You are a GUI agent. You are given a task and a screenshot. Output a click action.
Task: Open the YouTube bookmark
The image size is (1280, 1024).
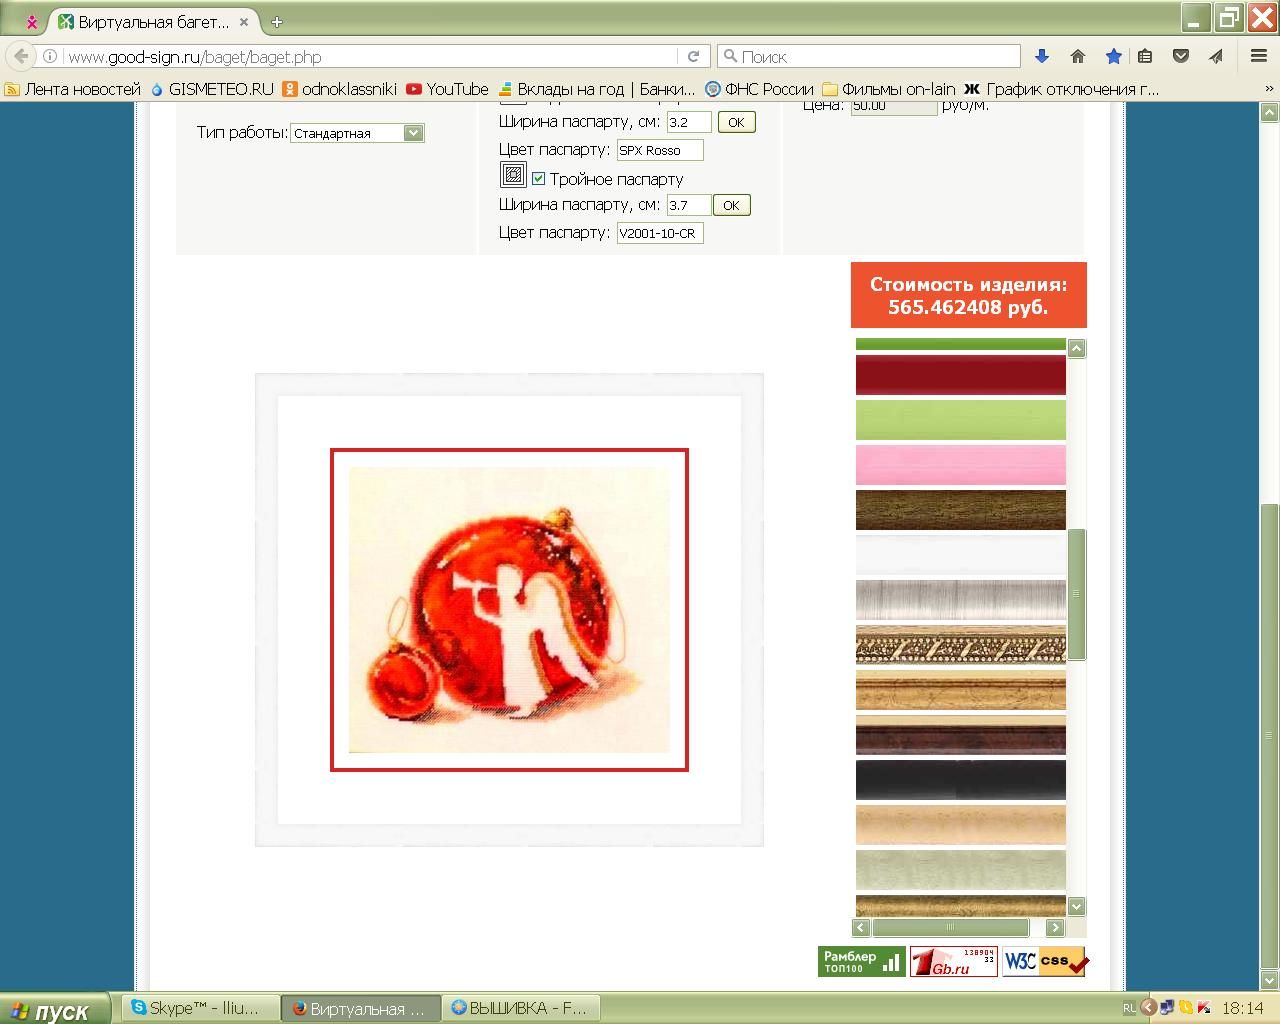(x=447, y=89)
